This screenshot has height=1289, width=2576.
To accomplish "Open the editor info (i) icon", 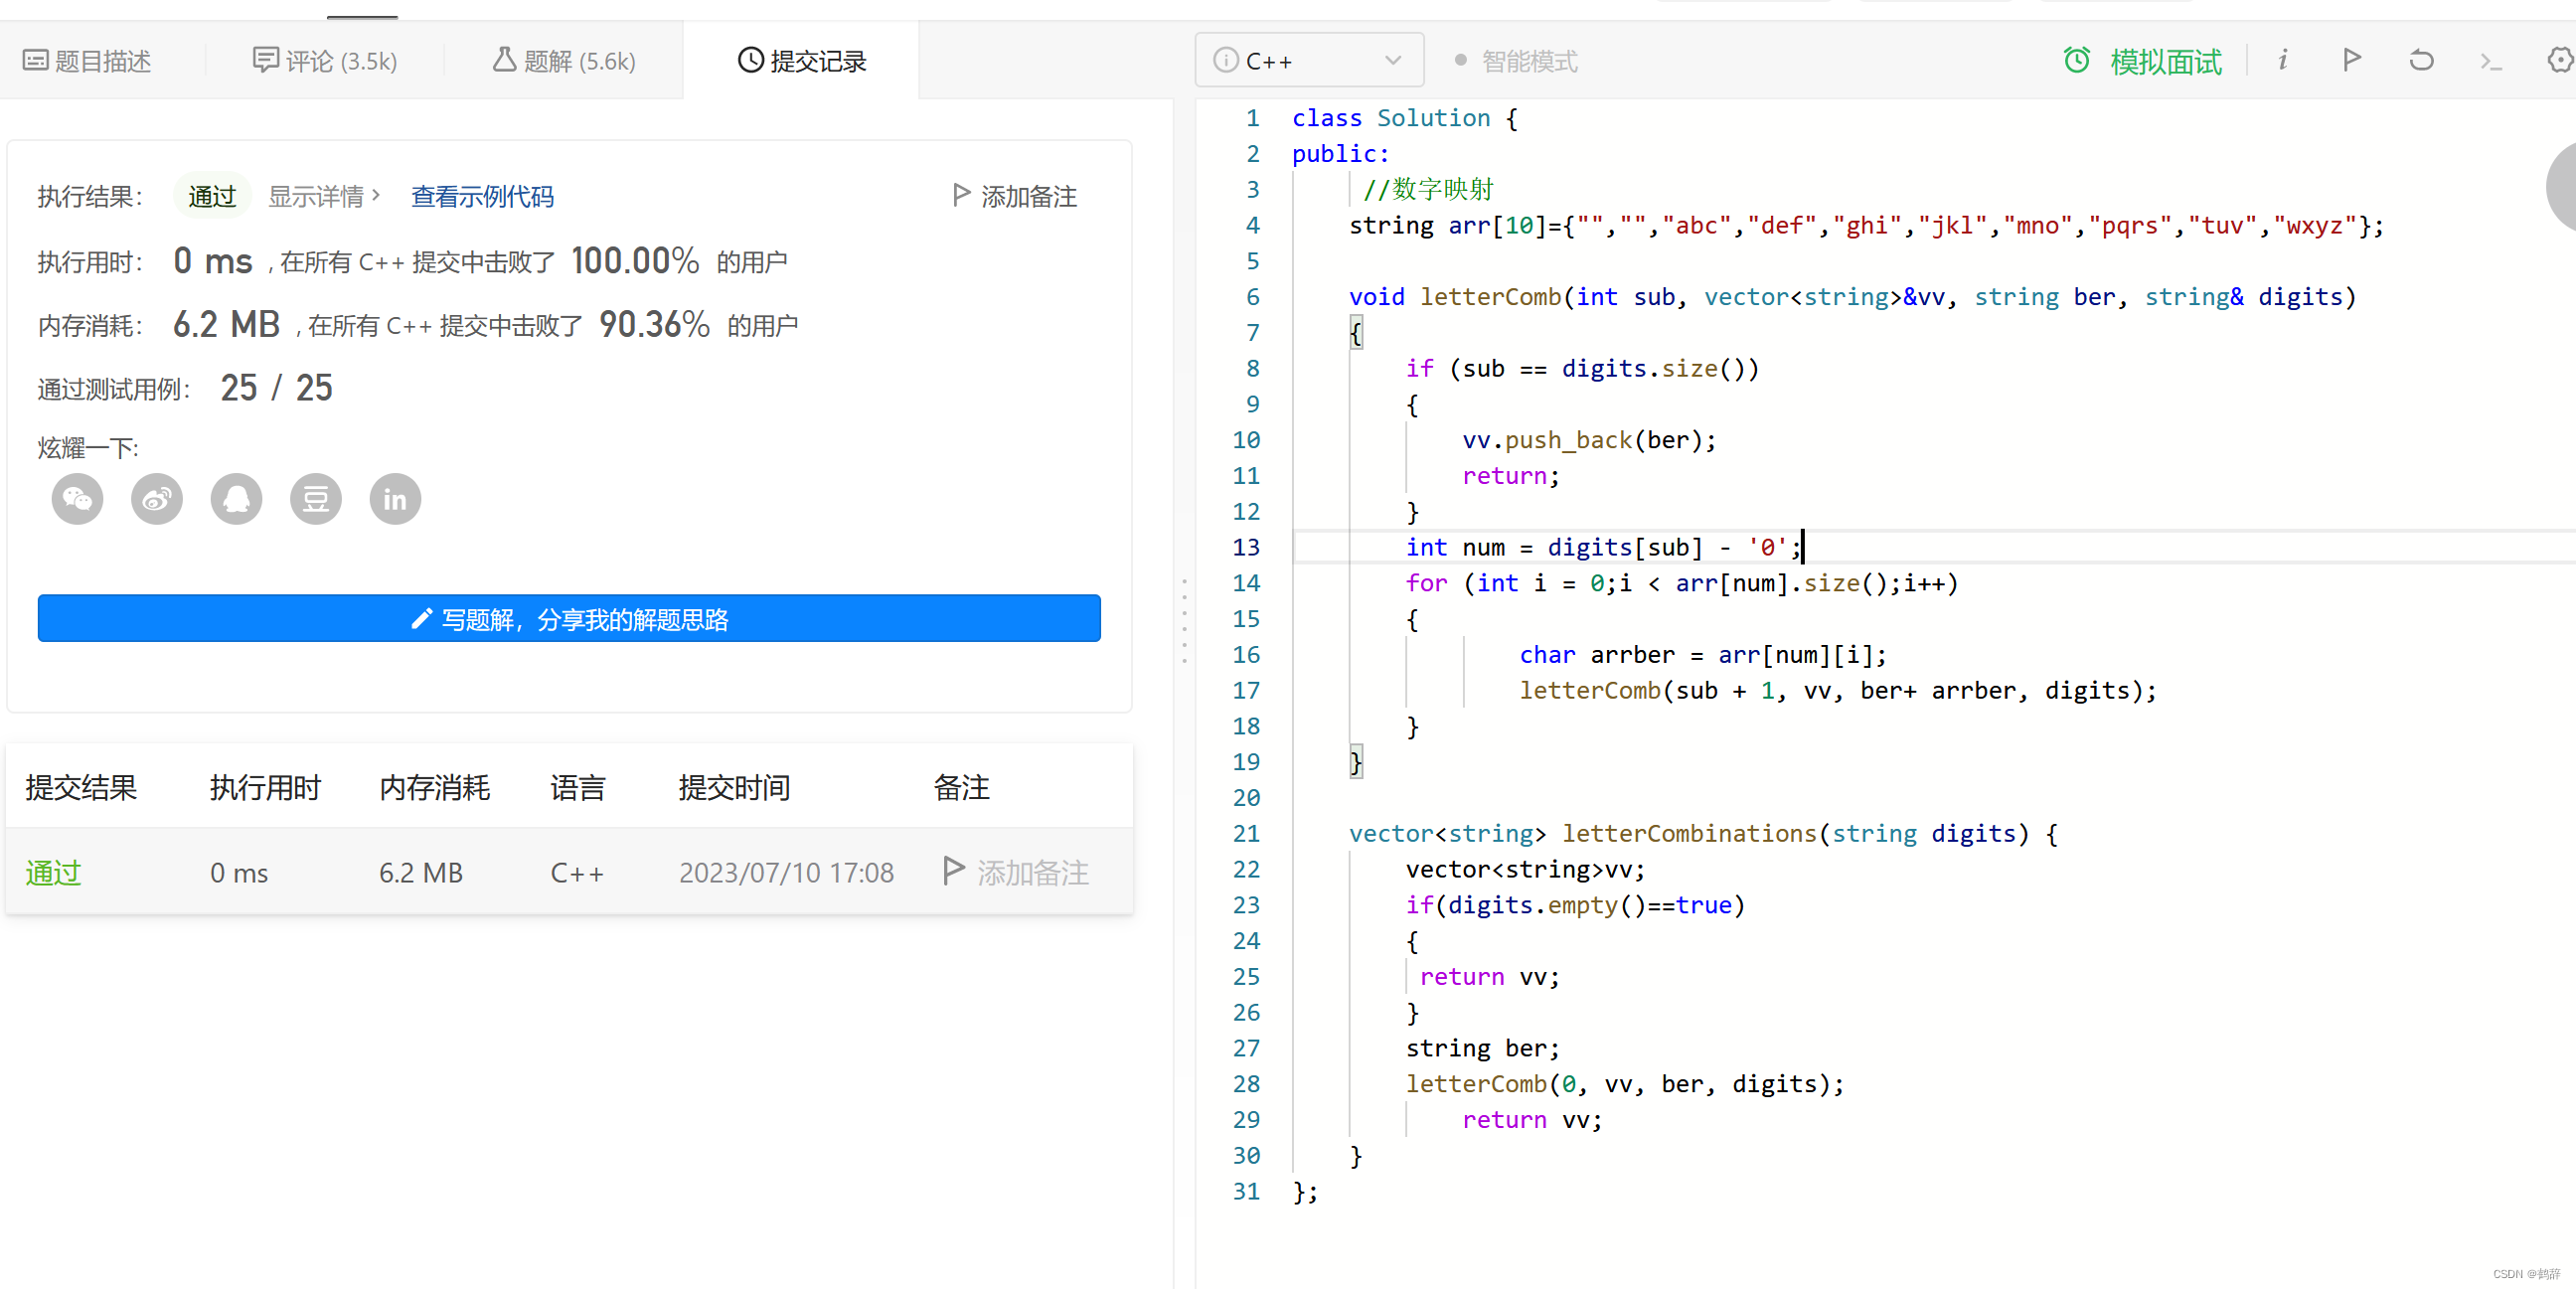I will [x=2283, y=60].
